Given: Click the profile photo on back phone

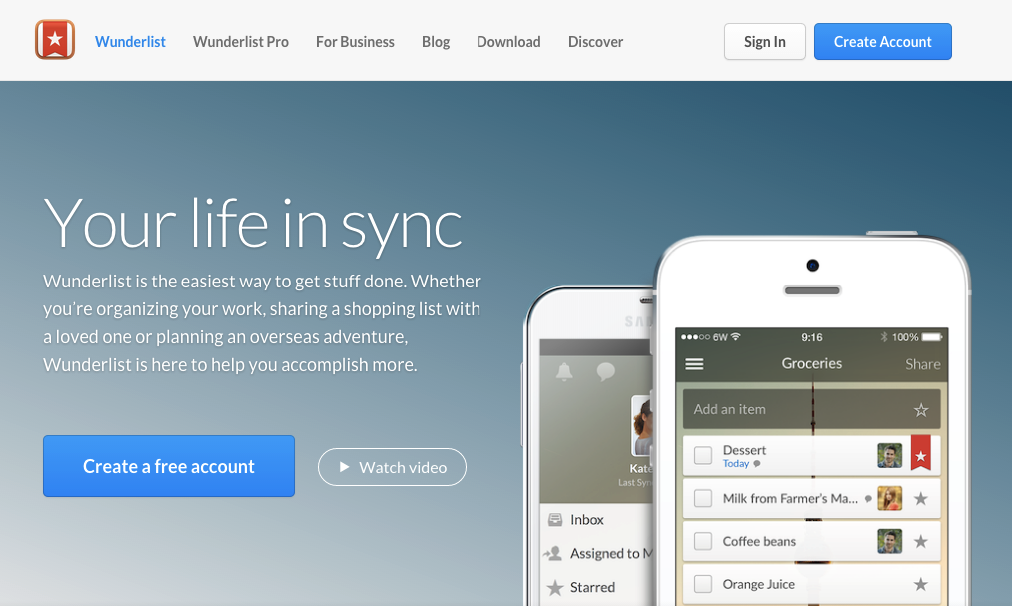Looking at the screenshot, I should click(642, 426).
